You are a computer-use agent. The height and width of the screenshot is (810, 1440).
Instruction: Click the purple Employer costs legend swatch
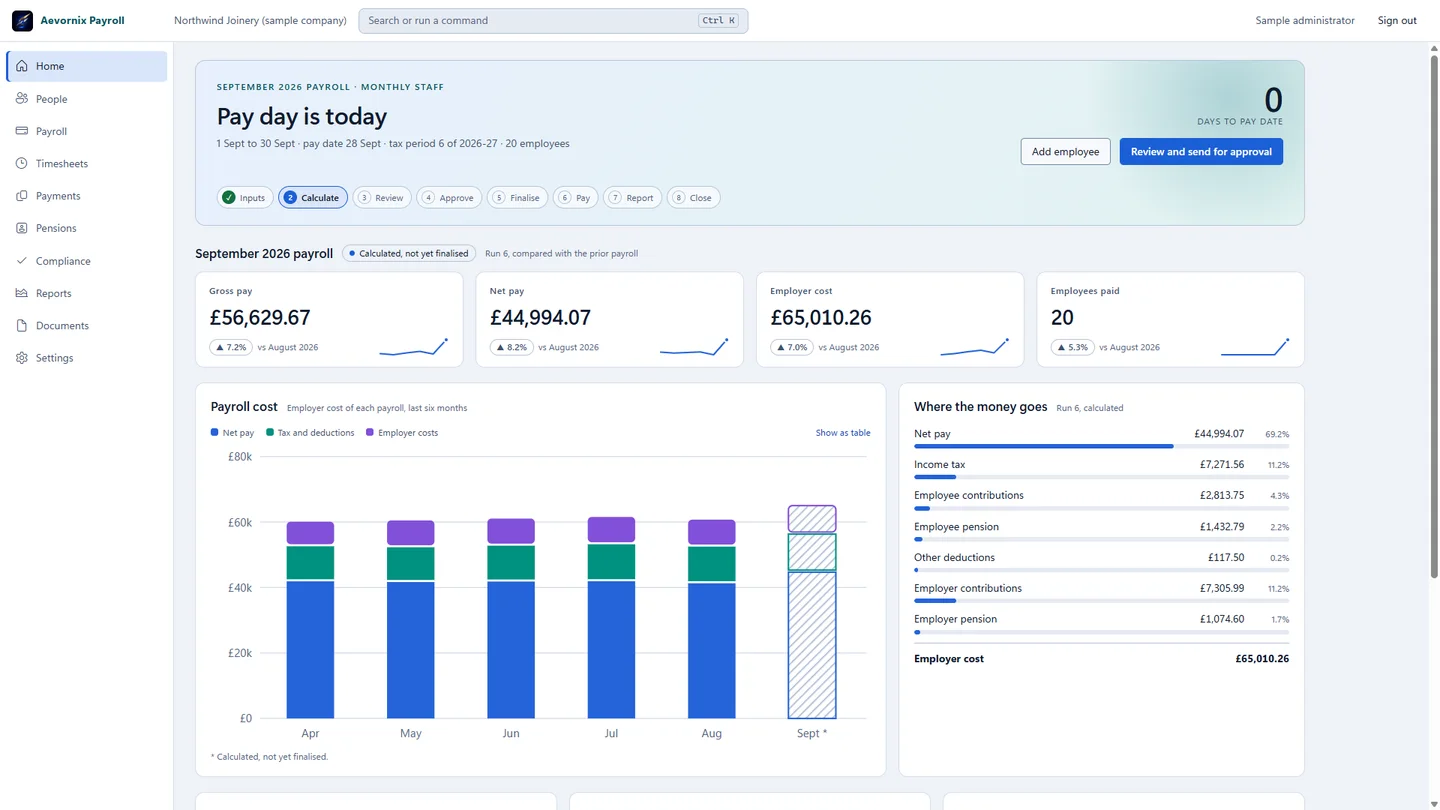coord(370,433)
